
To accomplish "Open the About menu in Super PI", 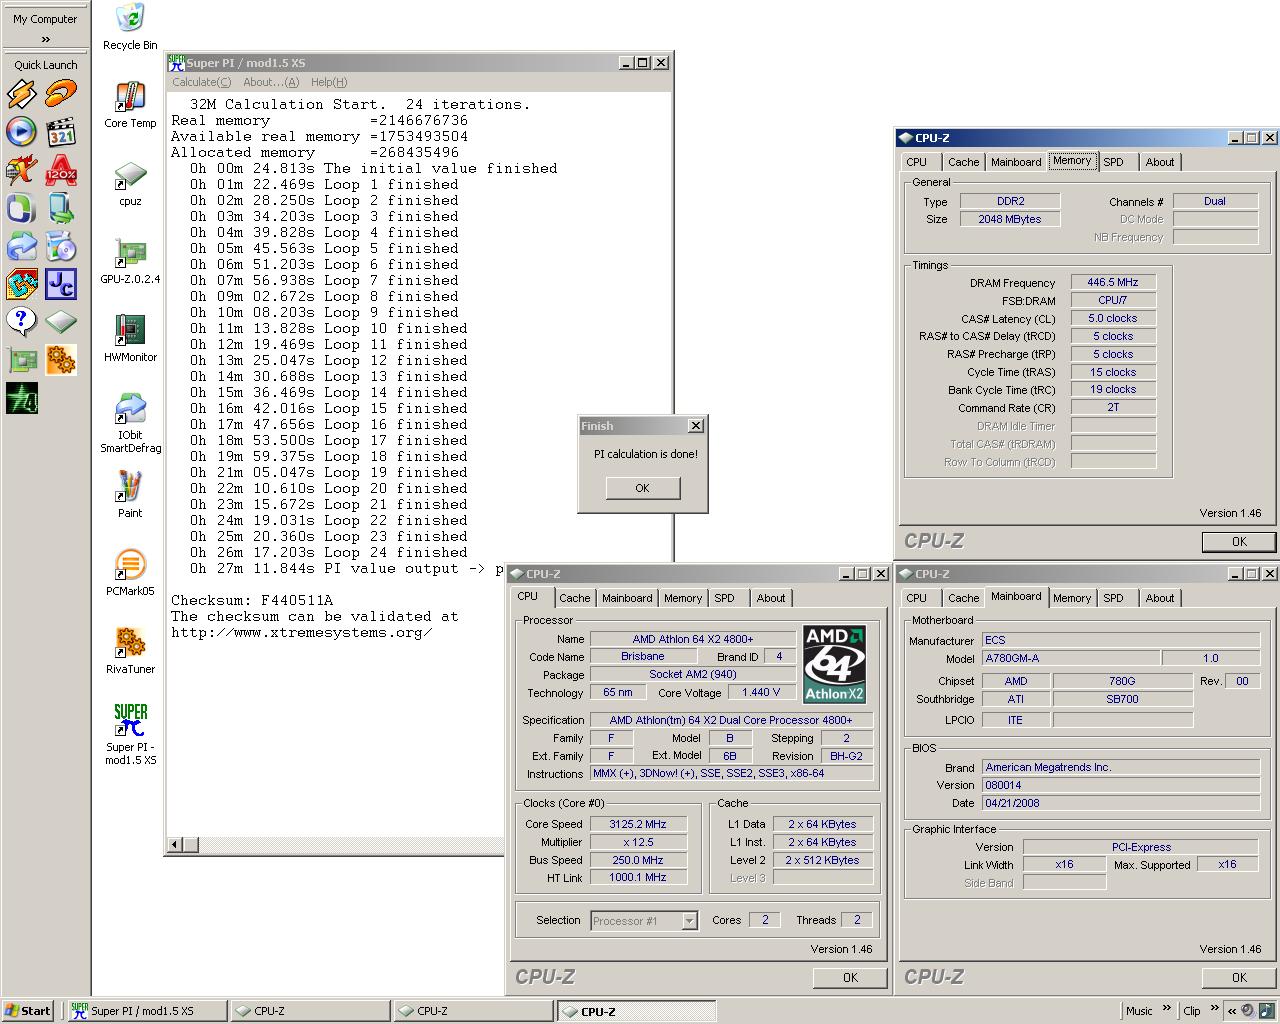I will (x=271, y=82).
